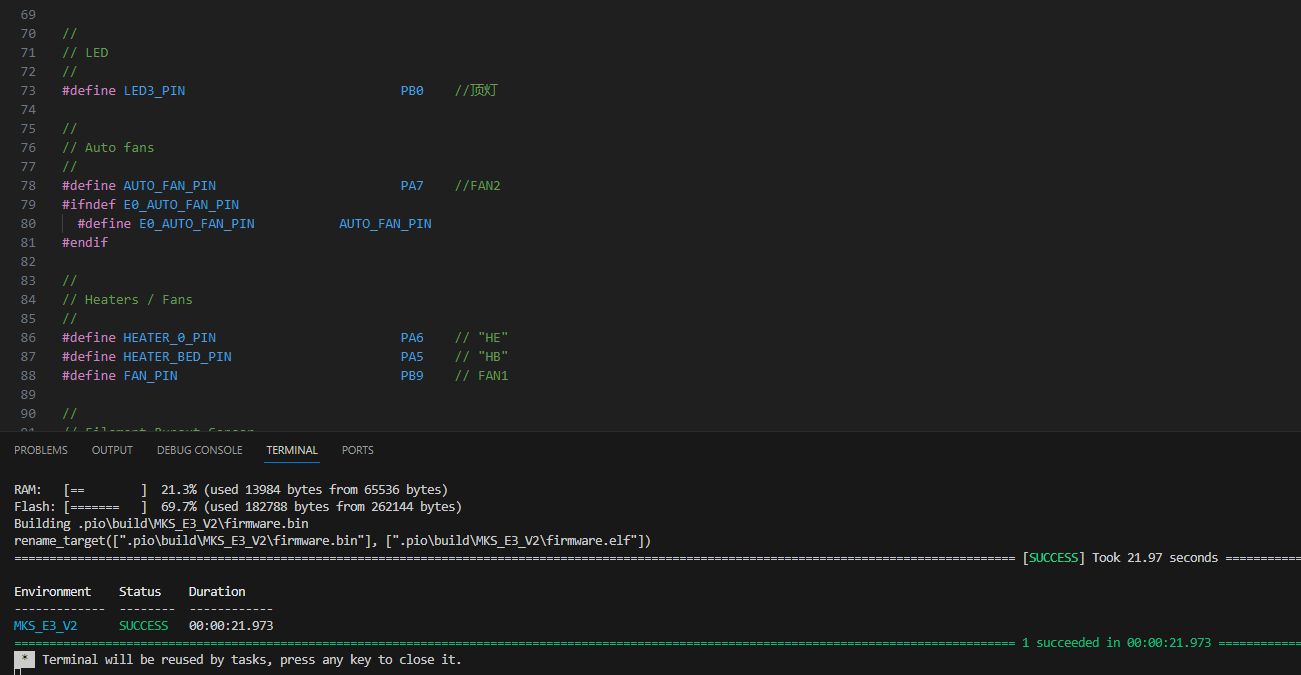This screenshot has height=675, width=1301.
Task: Click the "Auto fans" comment
Action: tap(119, 148)
